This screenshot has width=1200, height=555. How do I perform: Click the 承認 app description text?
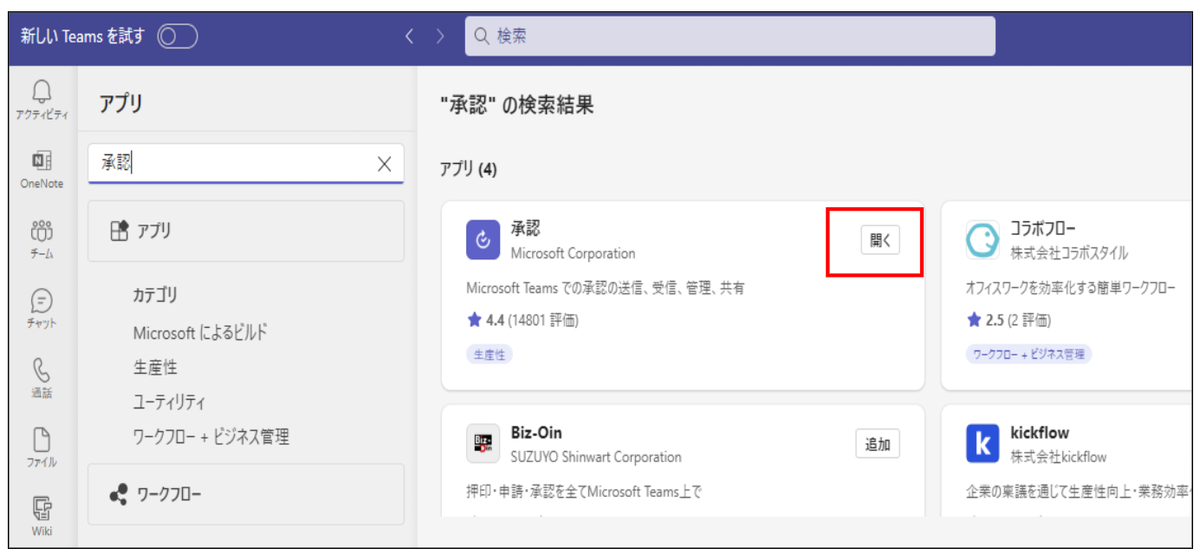tap(606, 288)
